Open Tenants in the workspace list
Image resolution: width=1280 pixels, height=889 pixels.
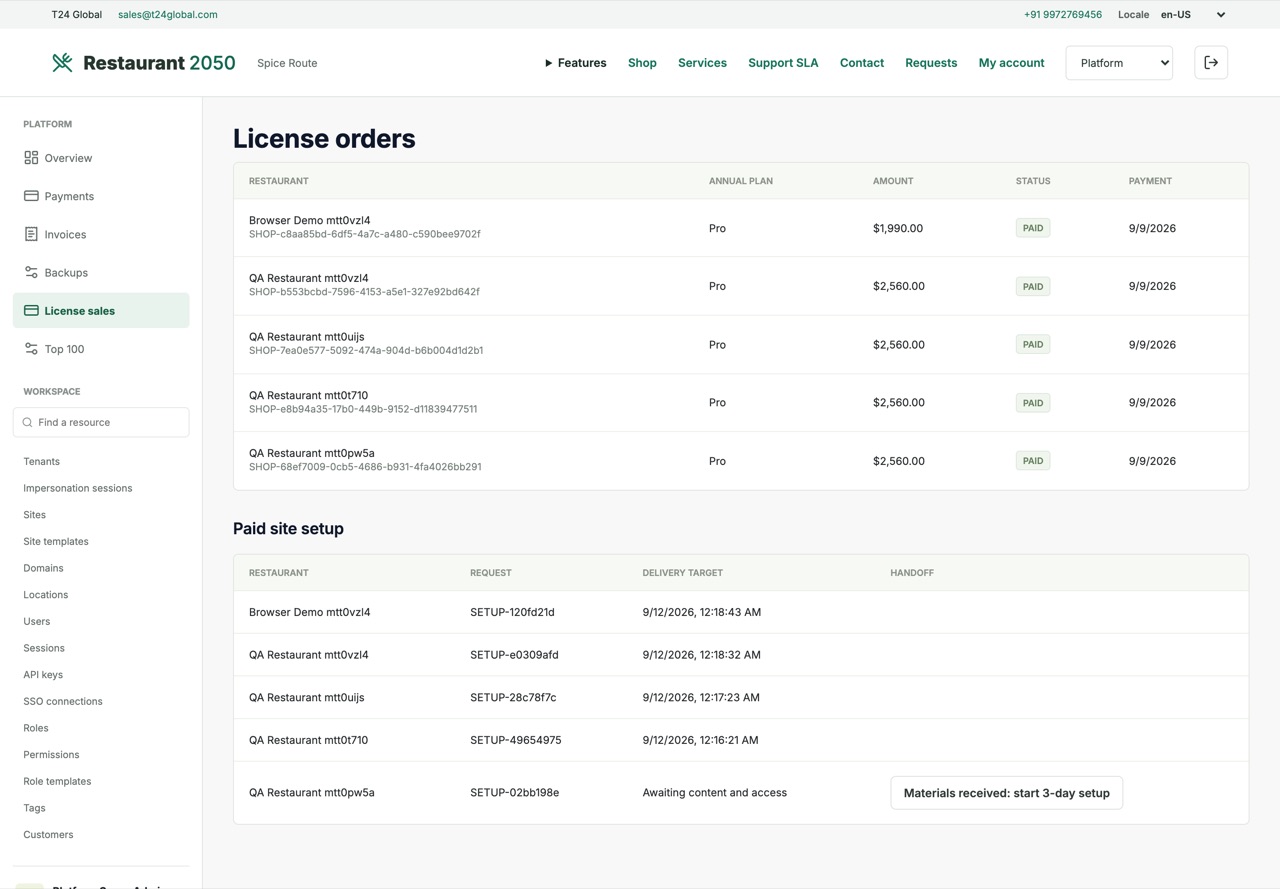tap(42, 461)
